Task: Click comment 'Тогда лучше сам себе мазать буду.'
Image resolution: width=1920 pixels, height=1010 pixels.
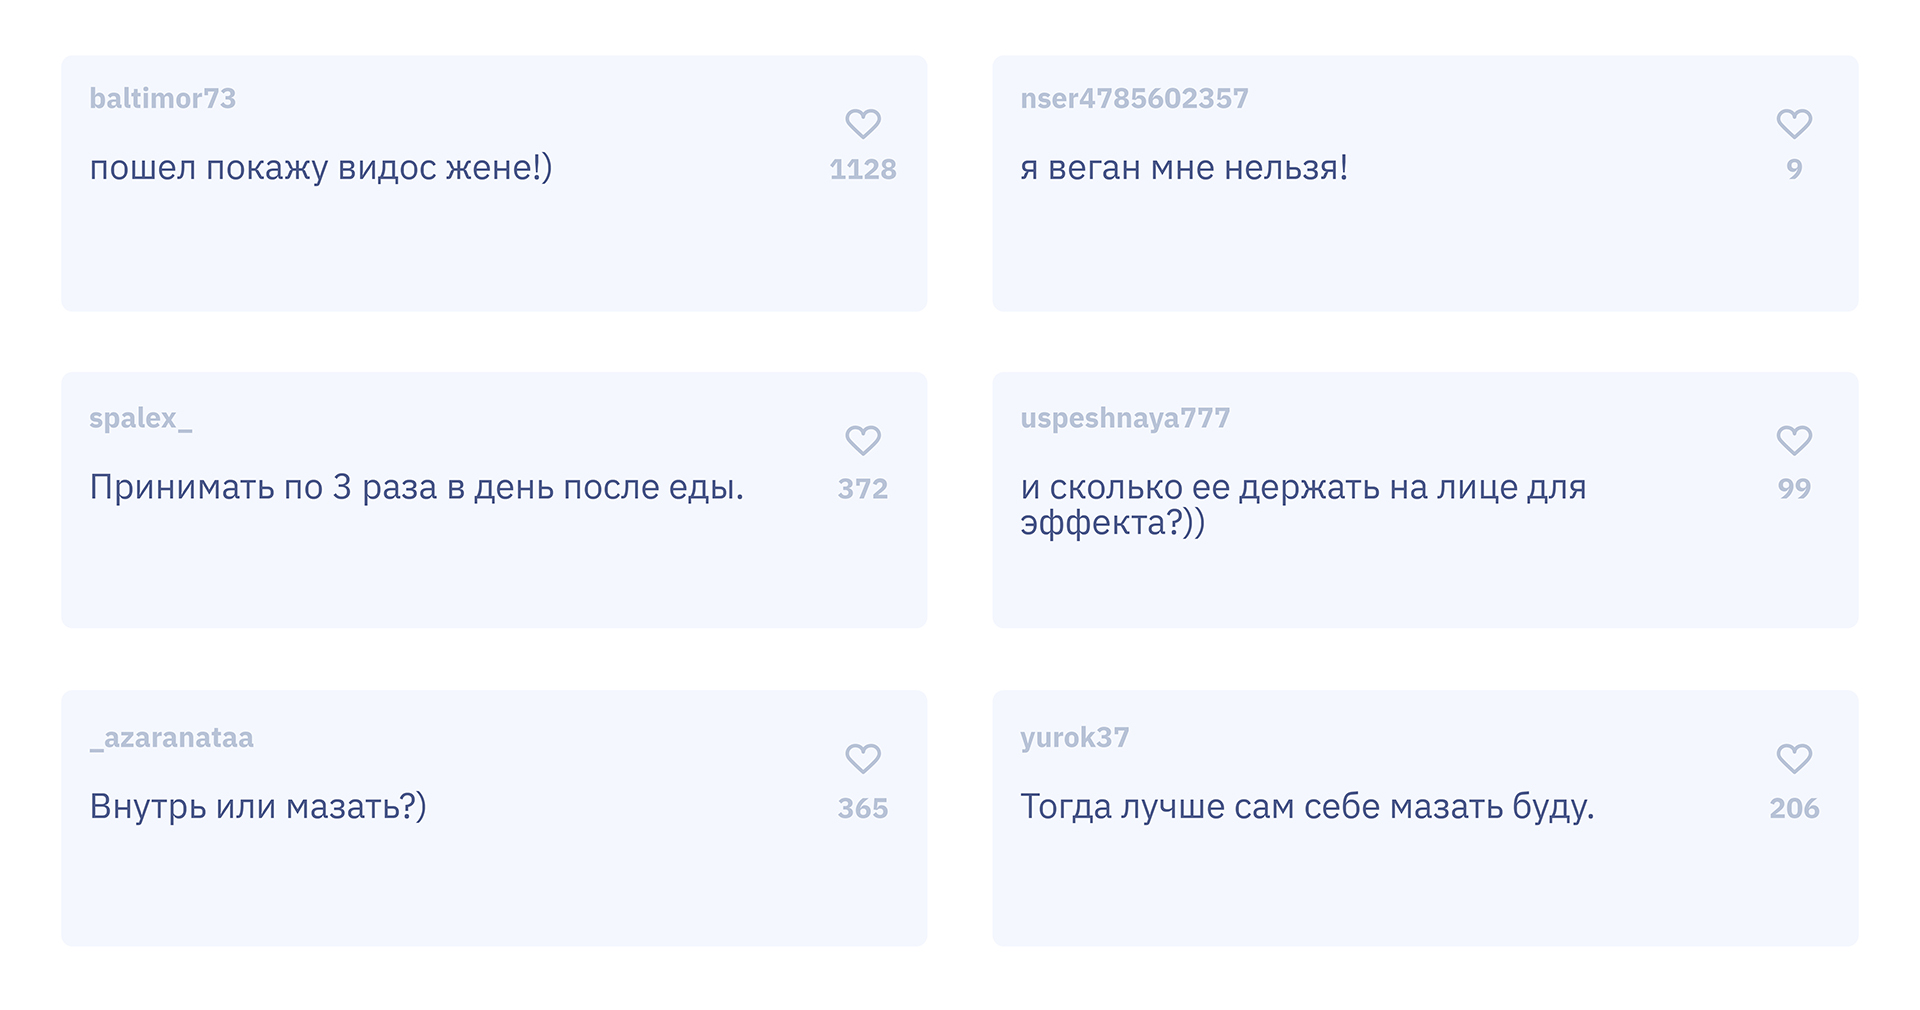Action: point(1306,806)
